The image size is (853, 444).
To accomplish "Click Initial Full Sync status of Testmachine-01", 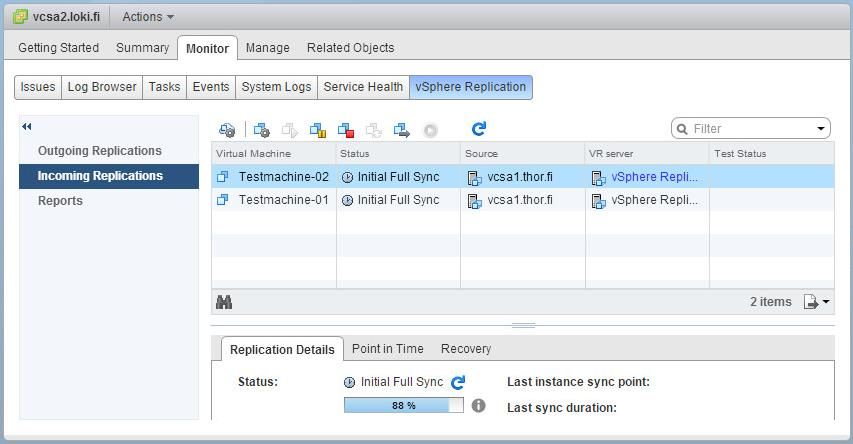I will [398, 200].
